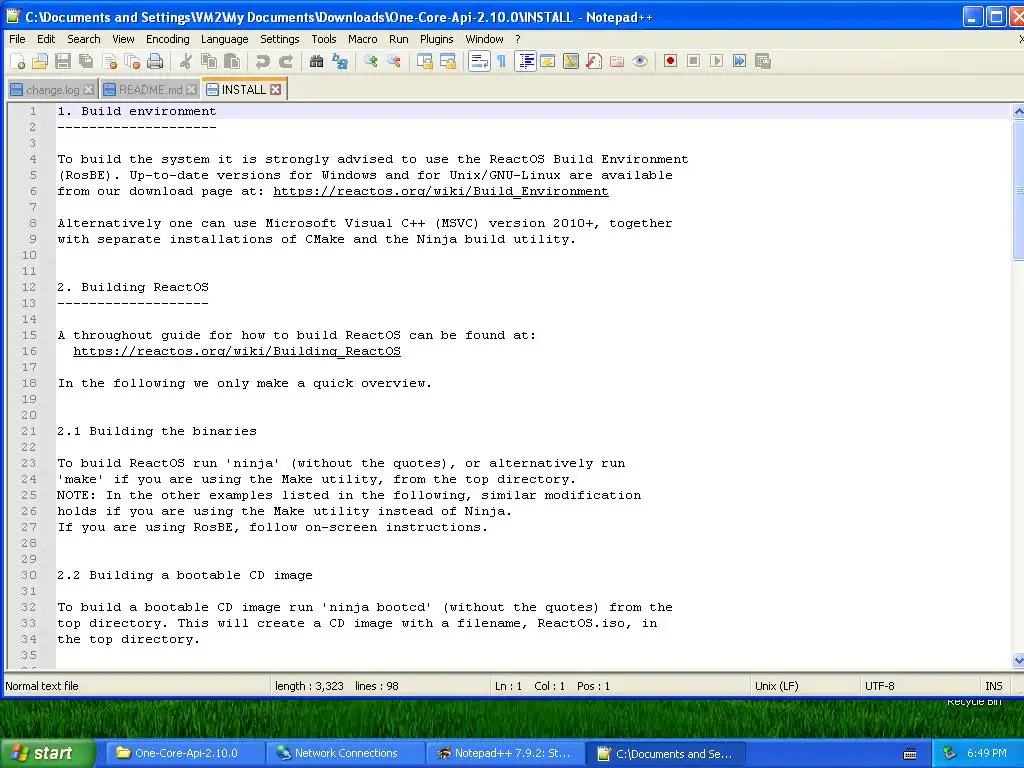
Task: Click the Close All toolbar icon
Action: (132, 61)
